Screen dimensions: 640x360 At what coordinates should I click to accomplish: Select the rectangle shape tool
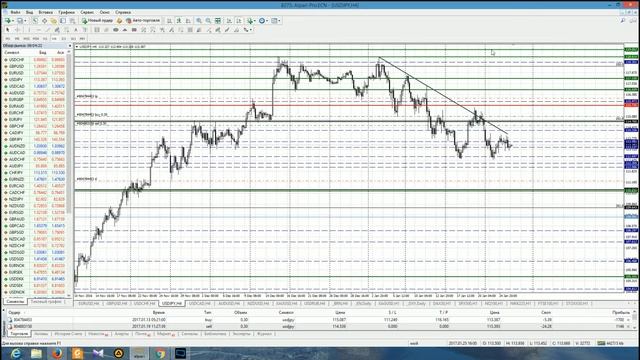(134, 30)
